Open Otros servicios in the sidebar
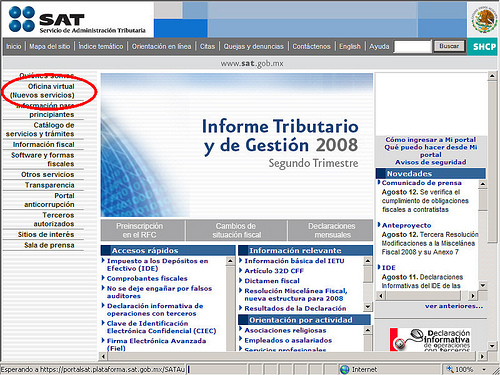Image resolution: width=500 pixels, height=375 pixels. (x=47, y=174)
